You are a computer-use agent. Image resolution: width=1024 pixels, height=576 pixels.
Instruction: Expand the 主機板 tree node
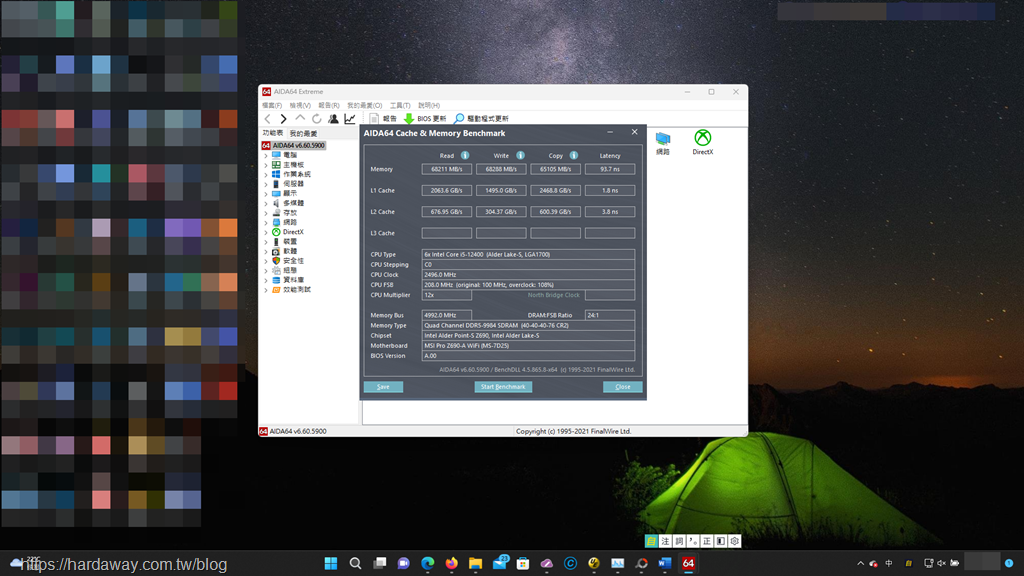(x=266, y=165)
